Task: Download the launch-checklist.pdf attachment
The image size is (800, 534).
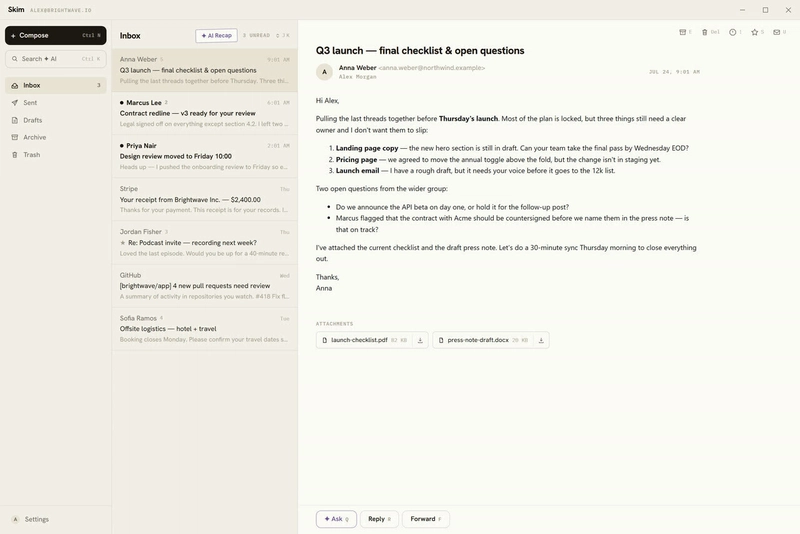Action: 420,340
